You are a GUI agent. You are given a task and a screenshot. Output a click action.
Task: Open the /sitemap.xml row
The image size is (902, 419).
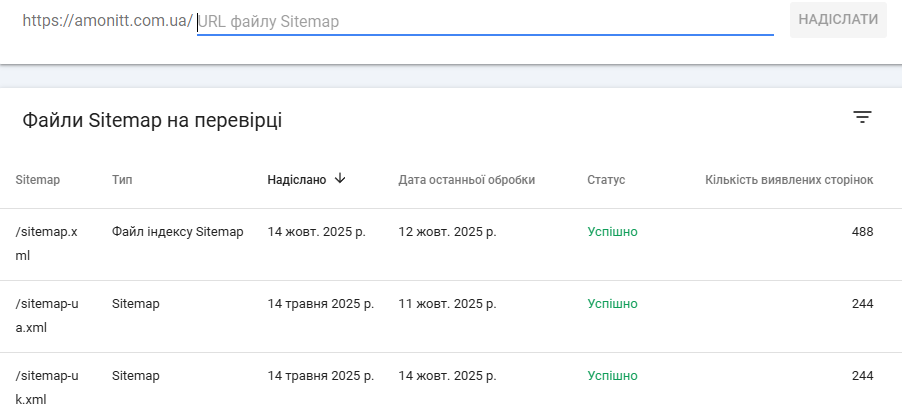47,243
